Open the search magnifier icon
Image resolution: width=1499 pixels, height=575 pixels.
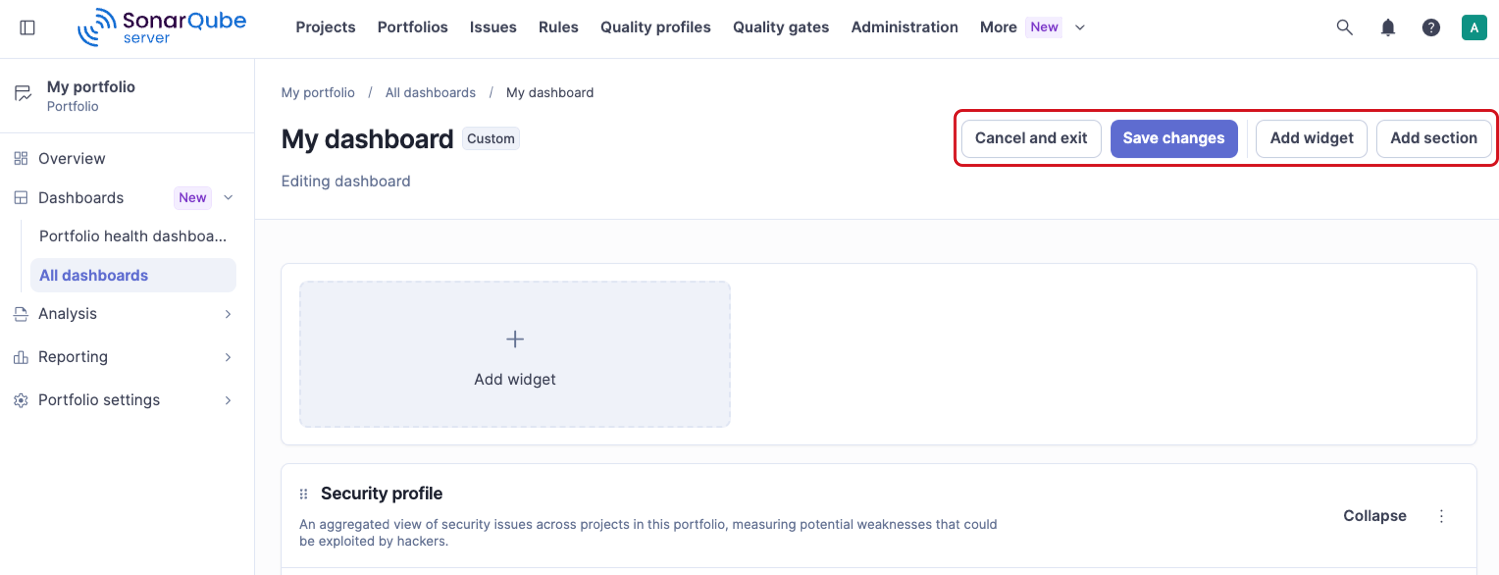[x=1345, y=28]
